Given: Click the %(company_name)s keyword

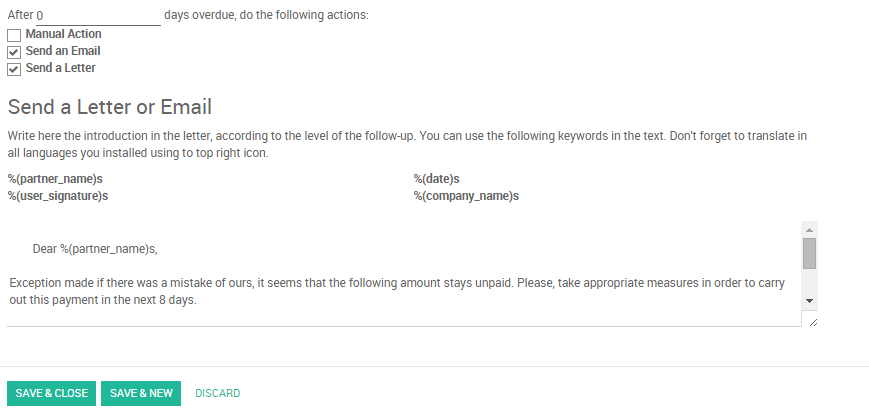Looking at the screenshot, I should [x=466, y=196].
